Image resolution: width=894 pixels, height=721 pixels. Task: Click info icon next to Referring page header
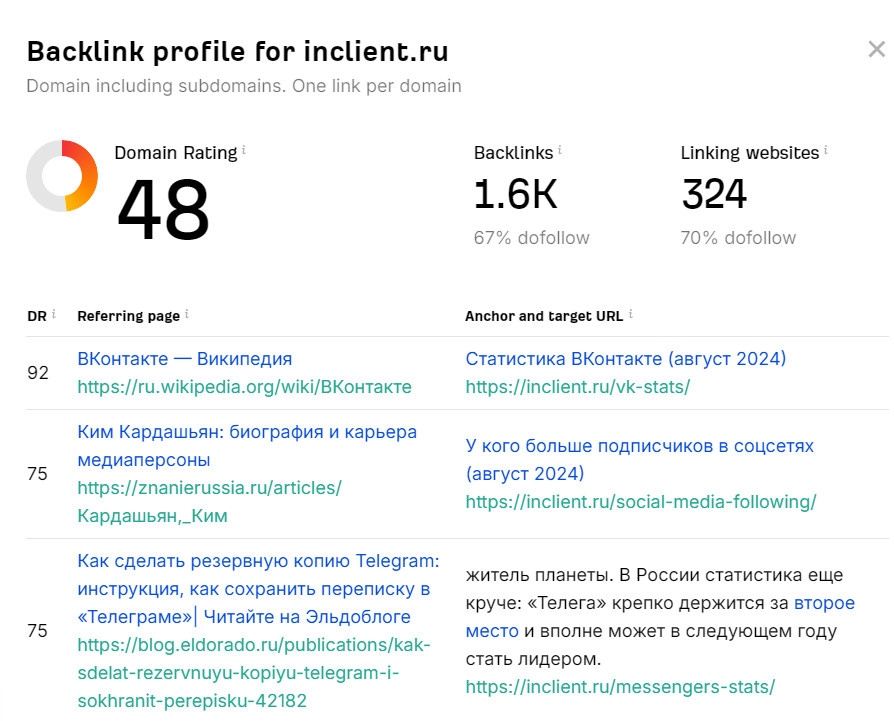pyautogui.click(x=186, y=313)
